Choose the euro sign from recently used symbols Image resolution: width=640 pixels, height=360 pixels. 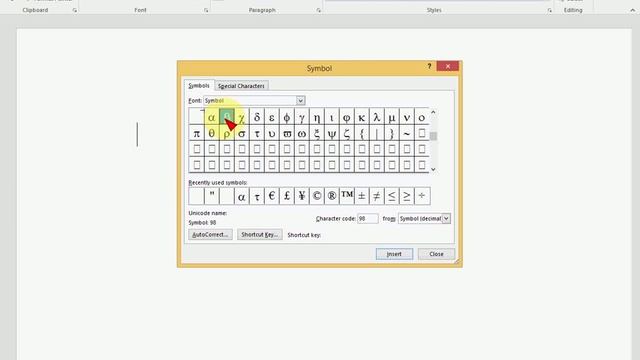tap(272, 196)
